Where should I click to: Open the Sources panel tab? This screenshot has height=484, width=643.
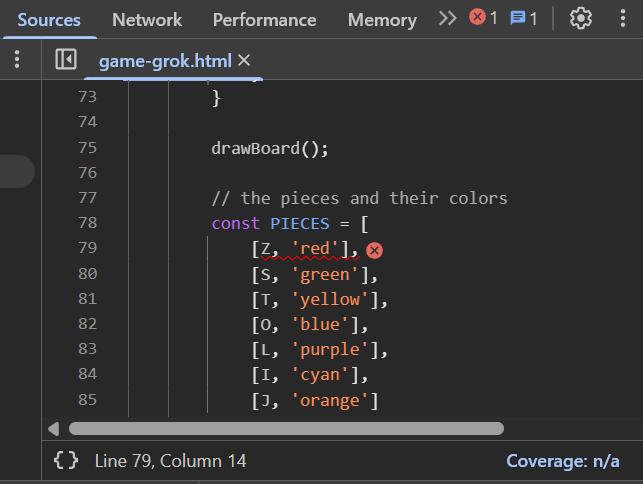click(x=49, y=20)
